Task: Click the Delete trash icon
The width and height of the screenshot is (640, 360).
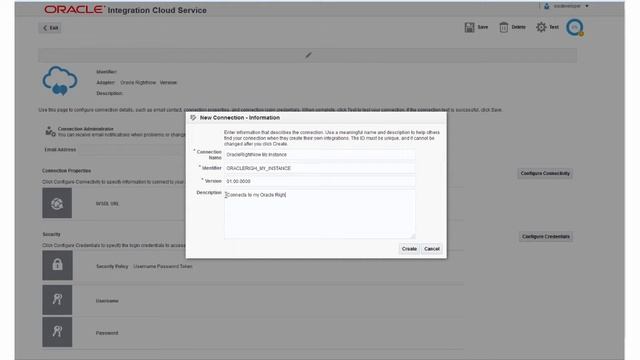Action: pyautogui.click(x=504, y=27)
